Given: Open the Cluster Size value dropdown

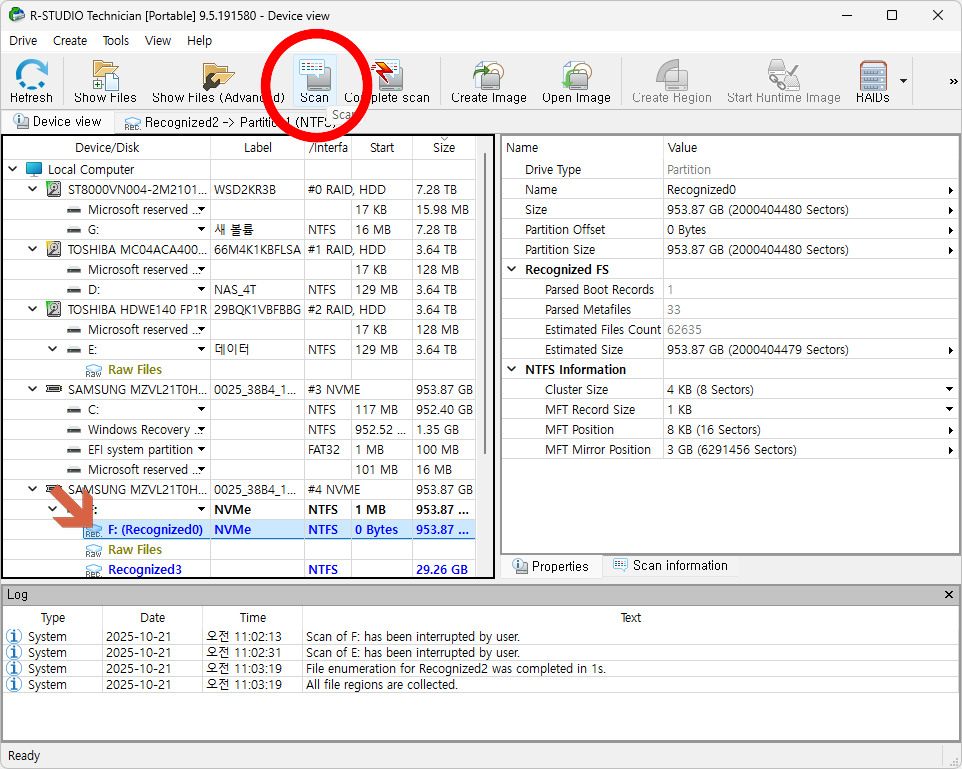Looking at the screenshot, I should coord(949,390).
